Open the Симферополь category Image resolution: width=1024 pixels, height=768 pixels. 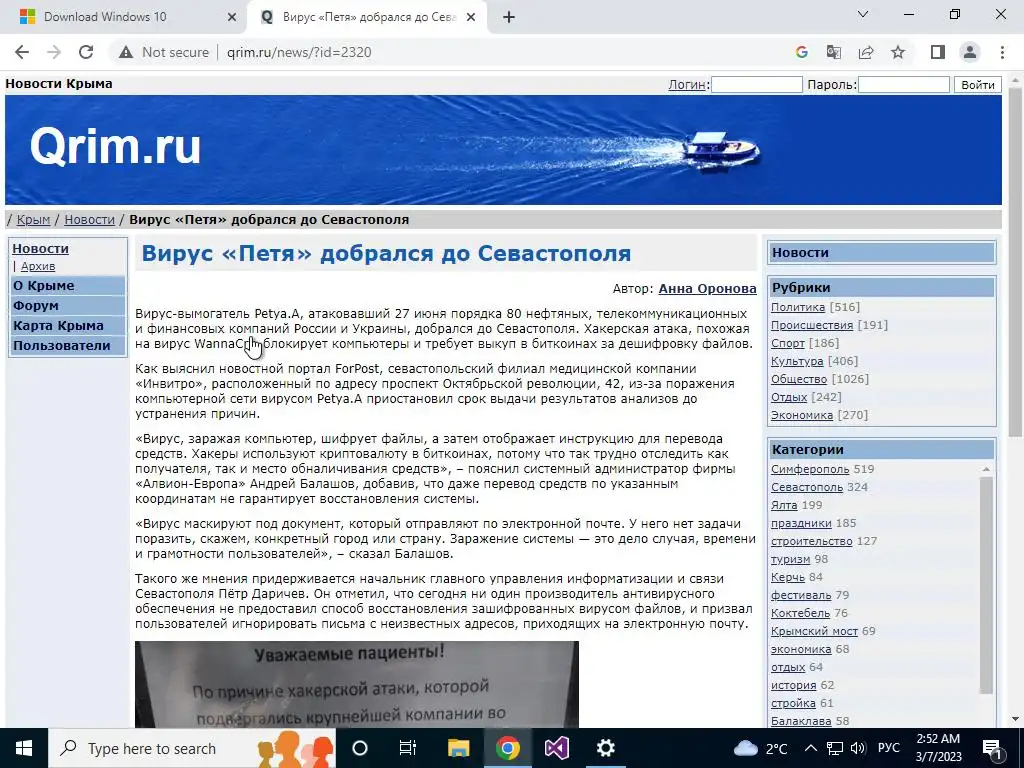(810, 469)
